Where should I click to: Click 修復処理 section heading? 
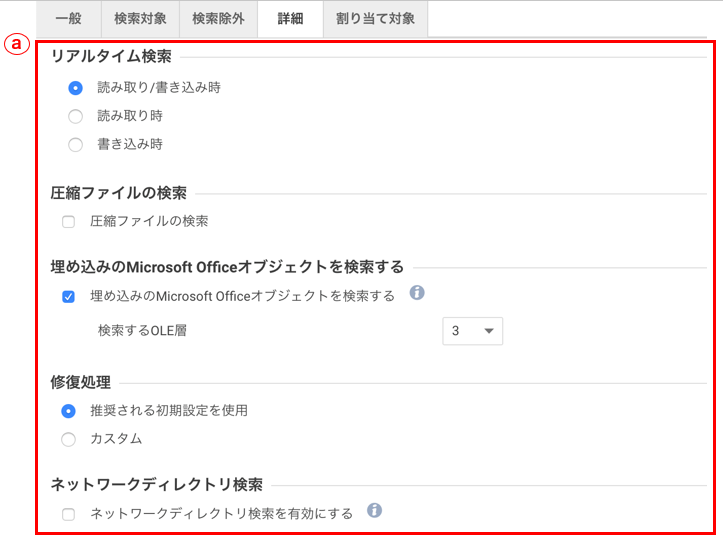pyautogui.click(x=80, y=382)
